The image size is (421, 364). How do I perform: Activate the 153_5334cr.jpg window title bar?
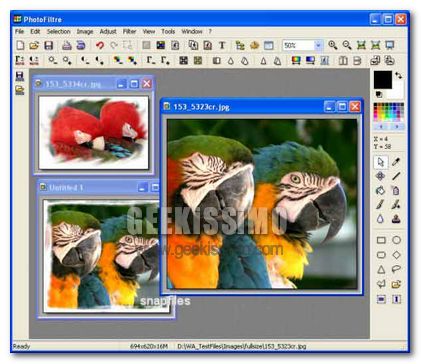pos(93,84)
